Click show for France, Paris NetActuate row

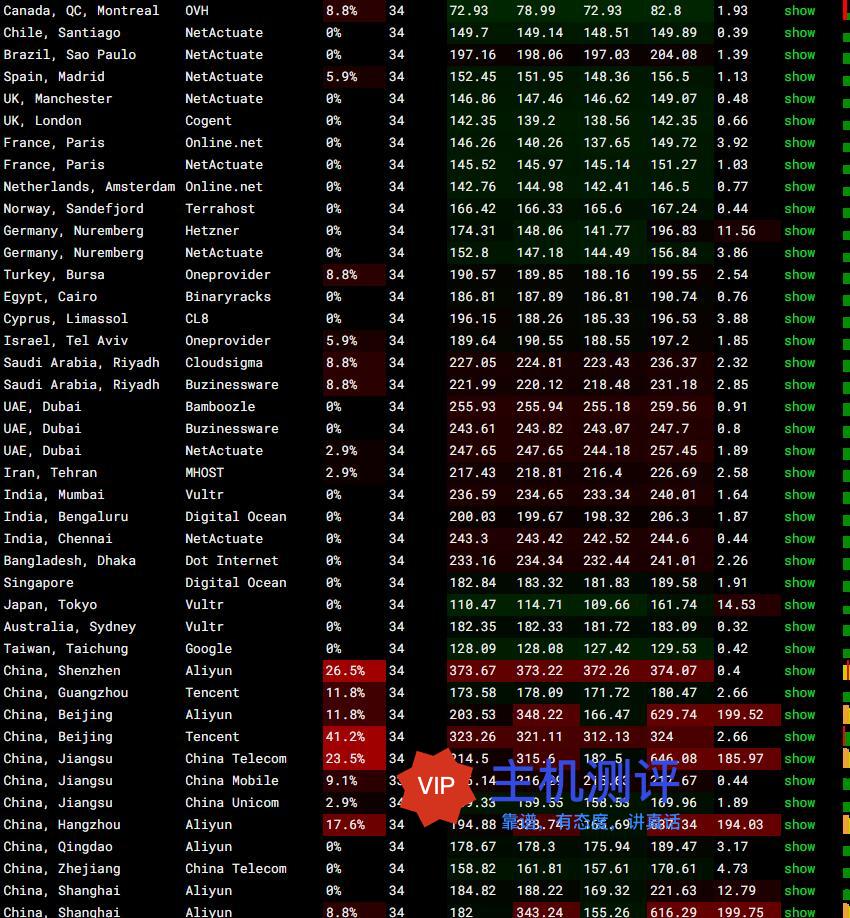point(800,165)
